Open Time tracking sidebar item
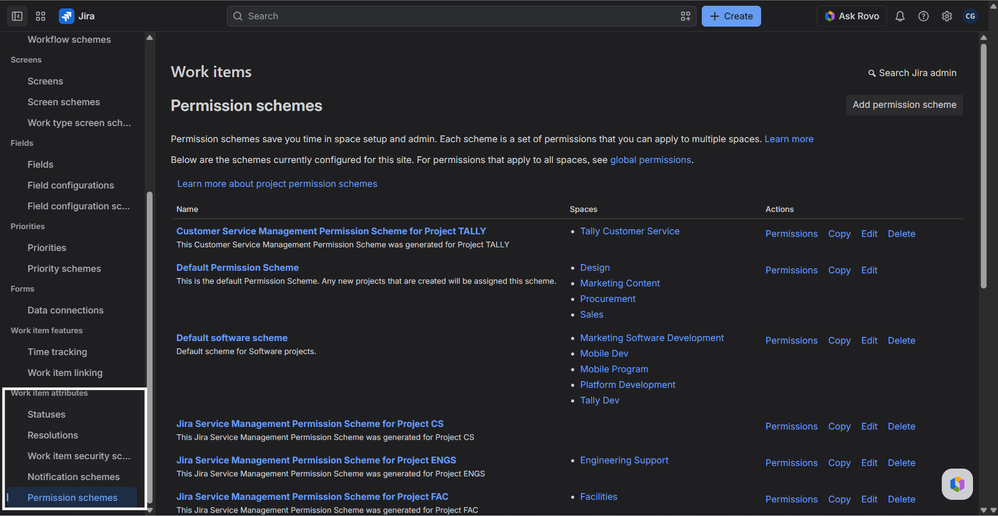 (x=57, y=352)
